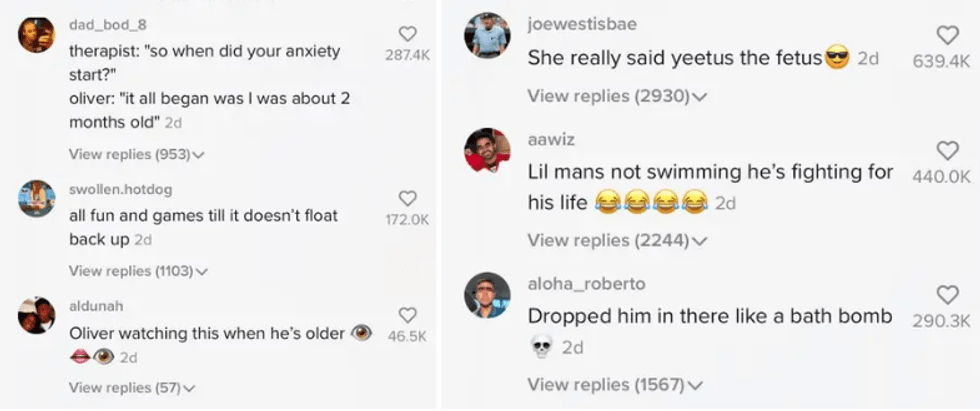Image resolution: width=980 pixels, height=411 pixels.
Task: Open aloha_roberto's profile picture
Action: pyautogui.click(x=488, y=295)
